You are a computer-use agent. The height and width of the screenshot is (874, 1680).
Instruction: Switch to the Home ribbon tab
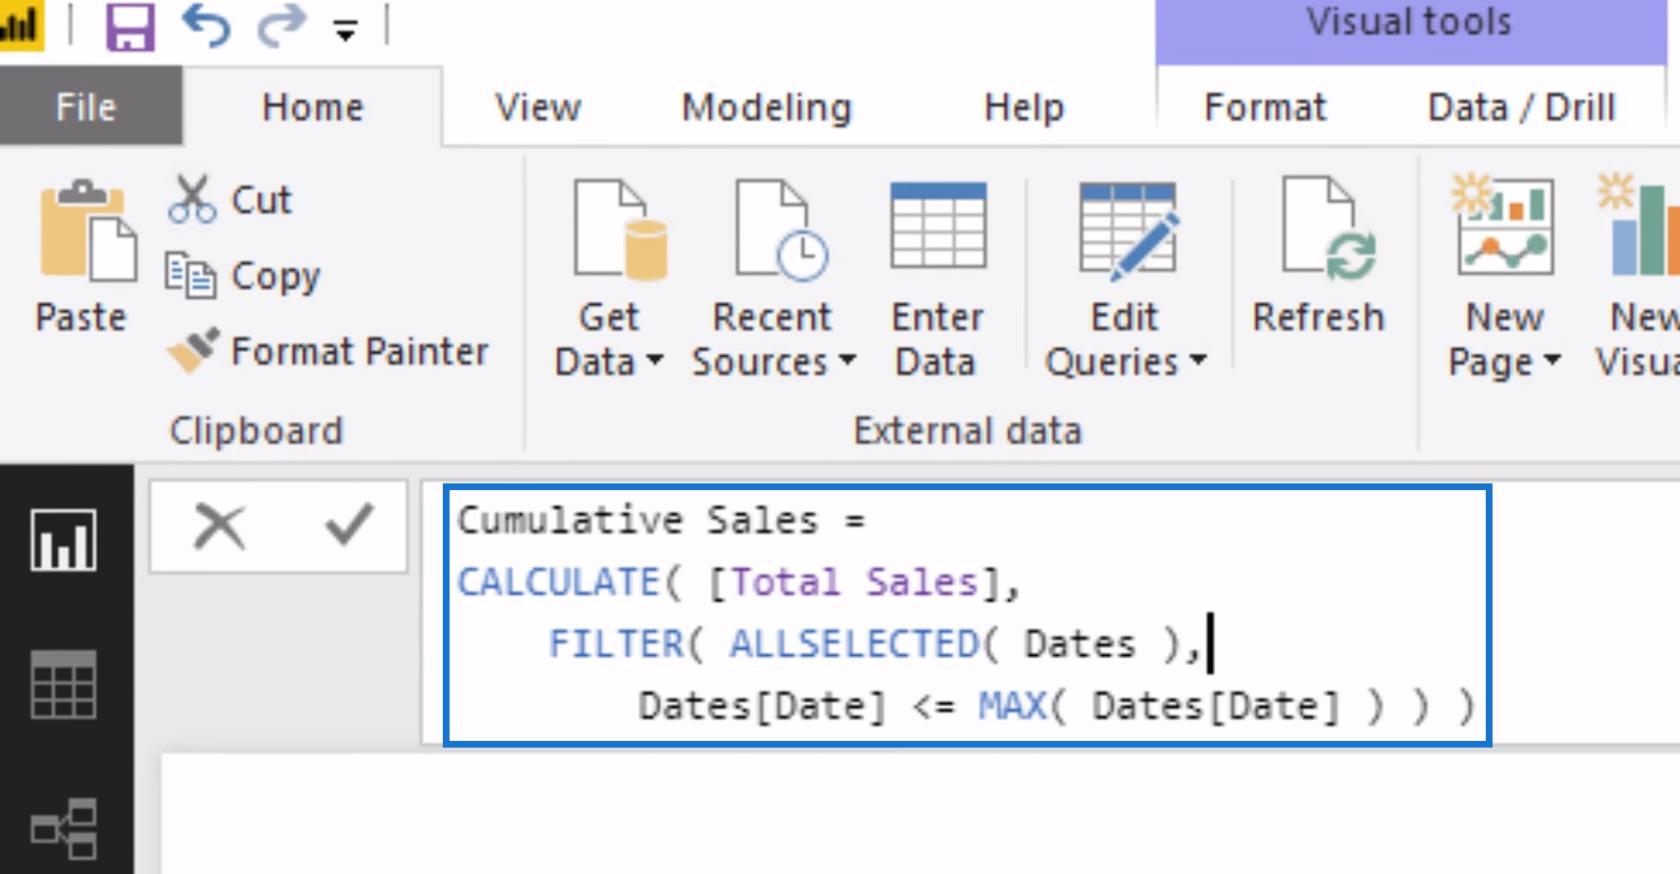click(313, 107)
